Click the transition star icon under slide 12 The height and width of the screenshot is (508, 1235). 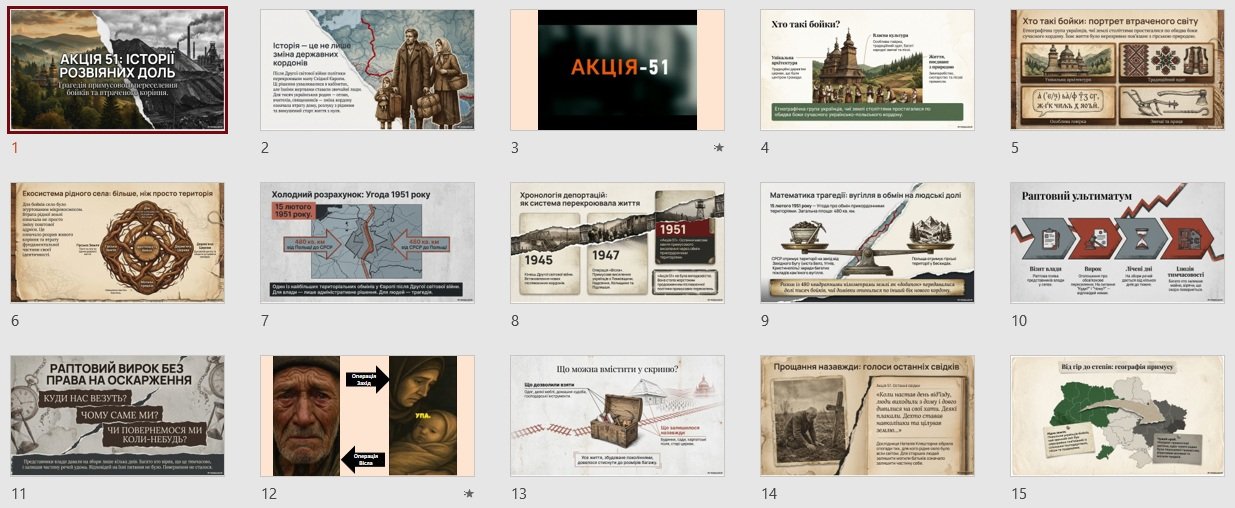pos(468,493)
